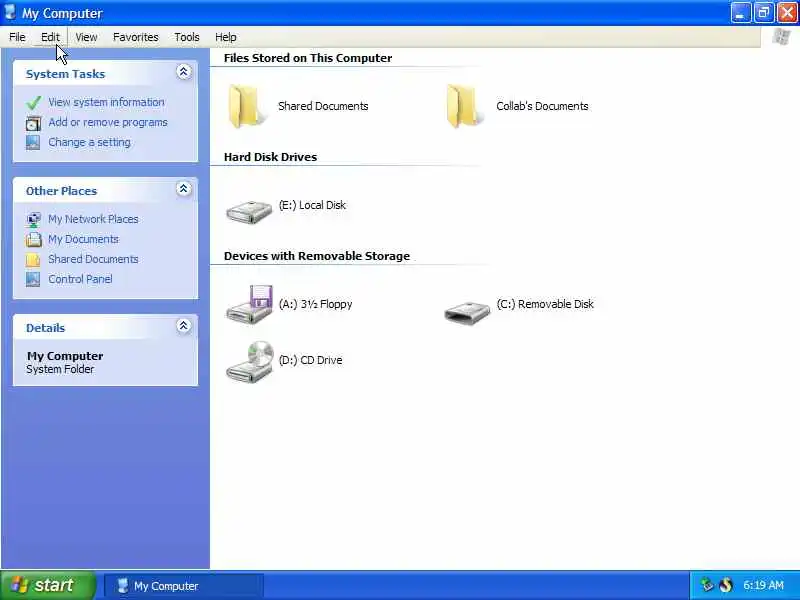Select the (D:) CD Drive icon
Screen dimensions: 800x600
click(x=249, y=362)
